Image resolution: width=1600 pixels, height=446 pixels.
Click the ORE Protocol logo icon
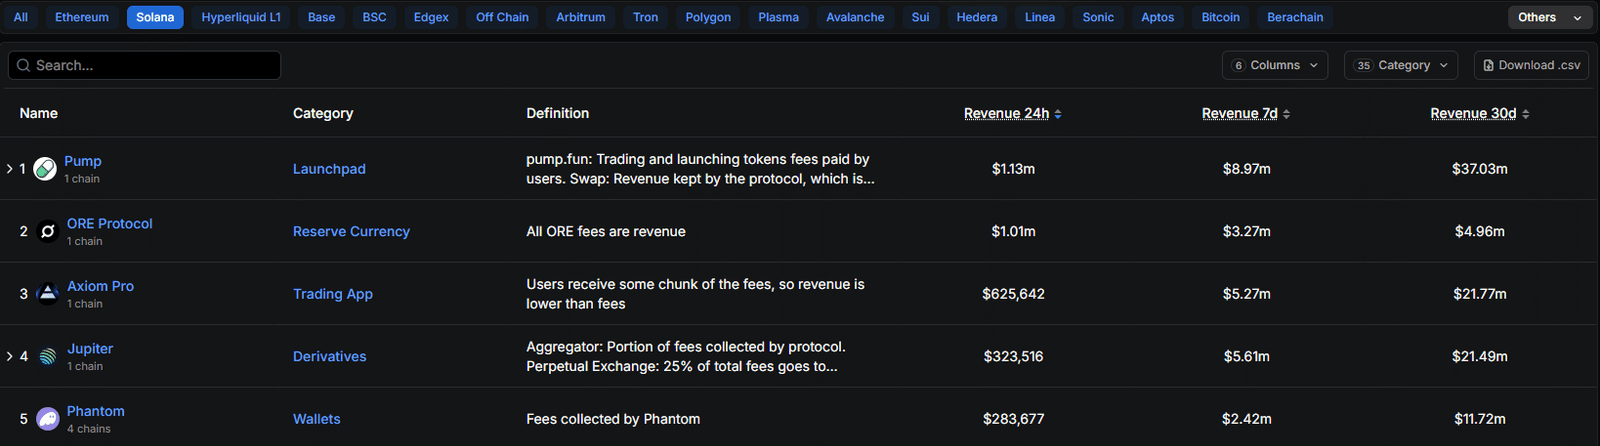click(47, 231)
